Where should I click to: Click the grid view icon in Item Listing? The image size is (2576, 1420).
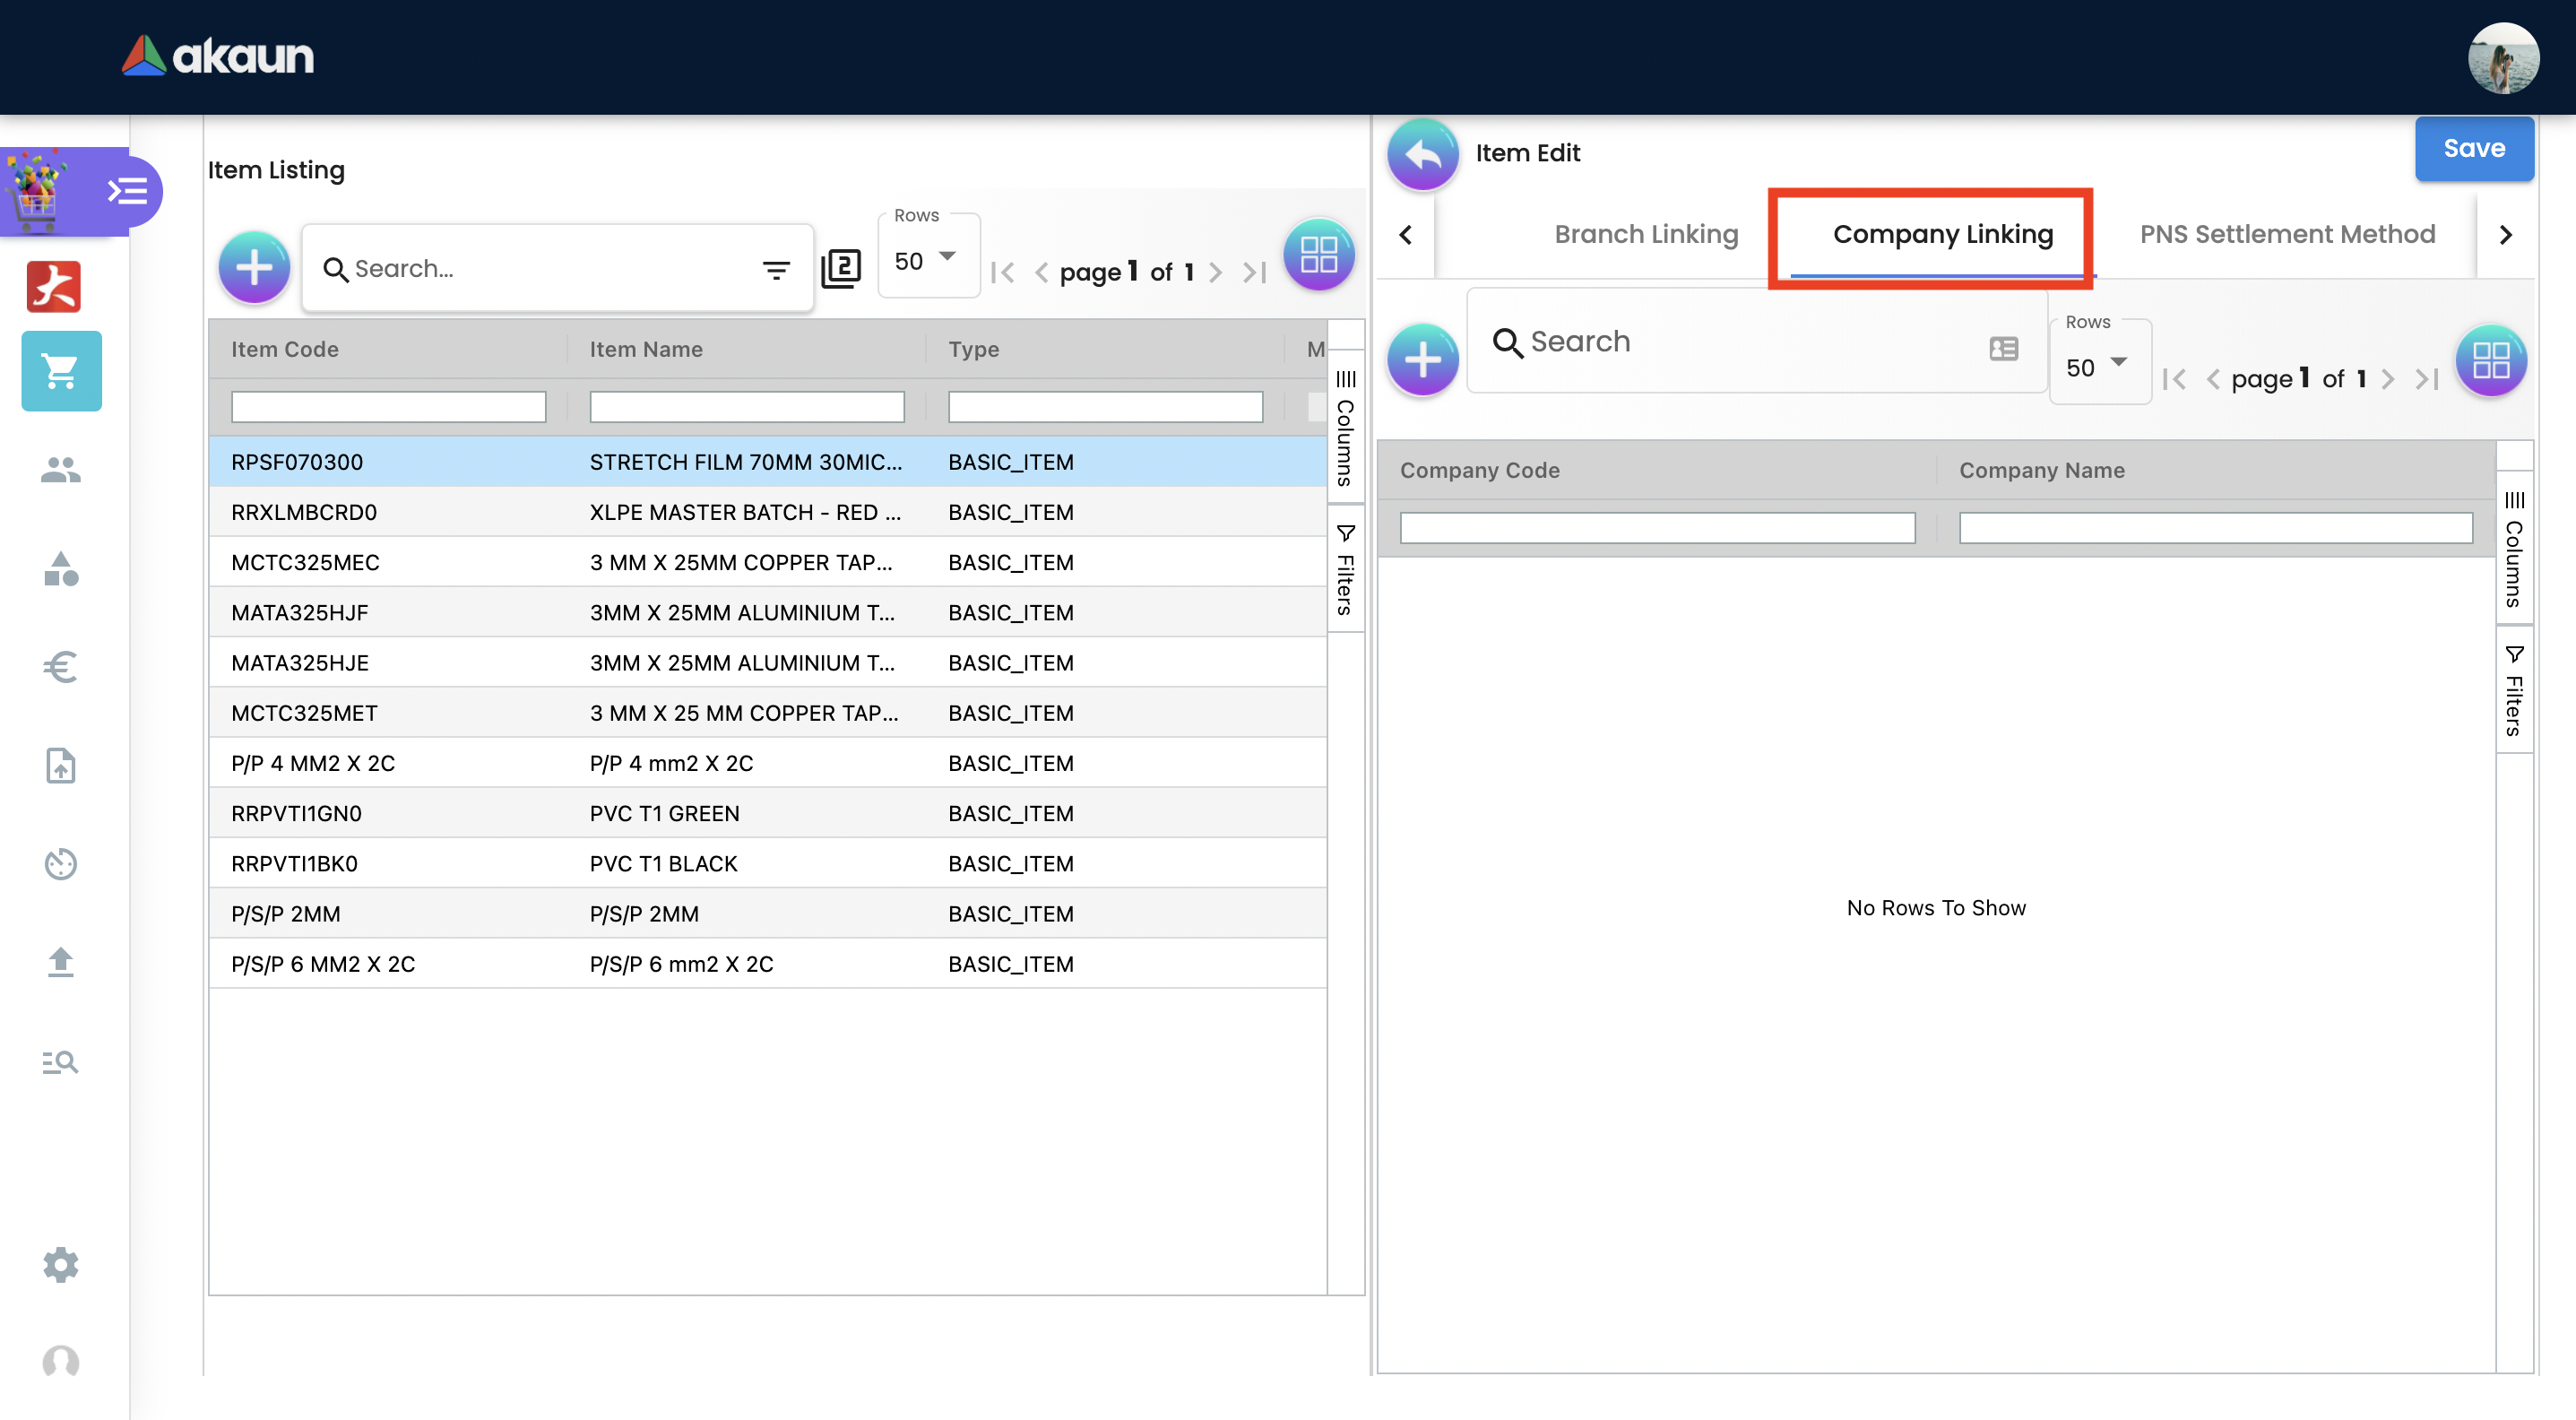pyautogui.click(x=1318, y=255)
